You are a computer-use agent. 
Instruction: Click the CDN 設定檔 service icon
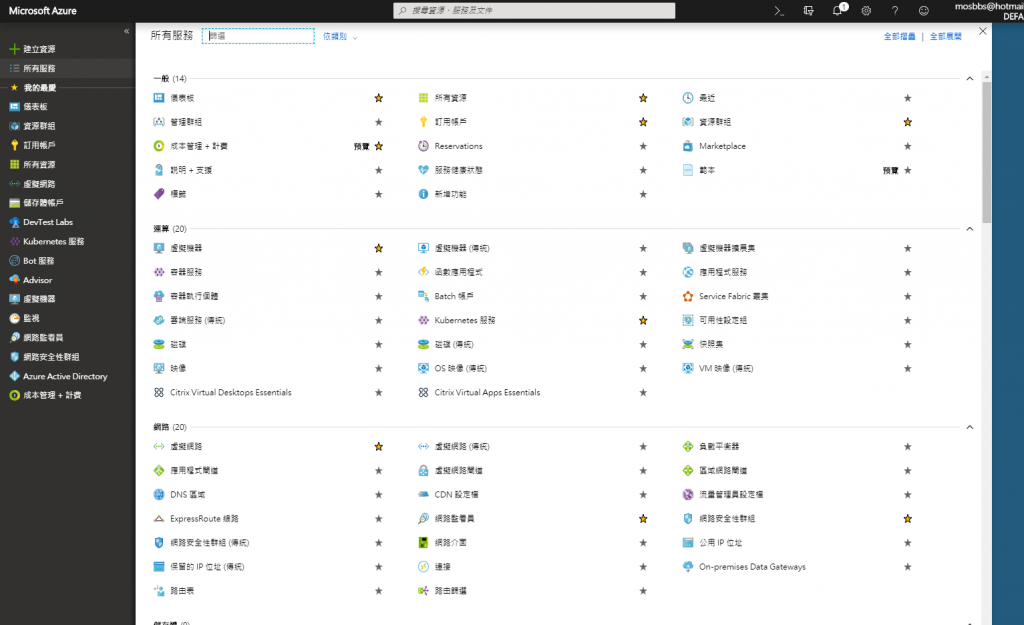pyautogui.click(x=423, y=494)
